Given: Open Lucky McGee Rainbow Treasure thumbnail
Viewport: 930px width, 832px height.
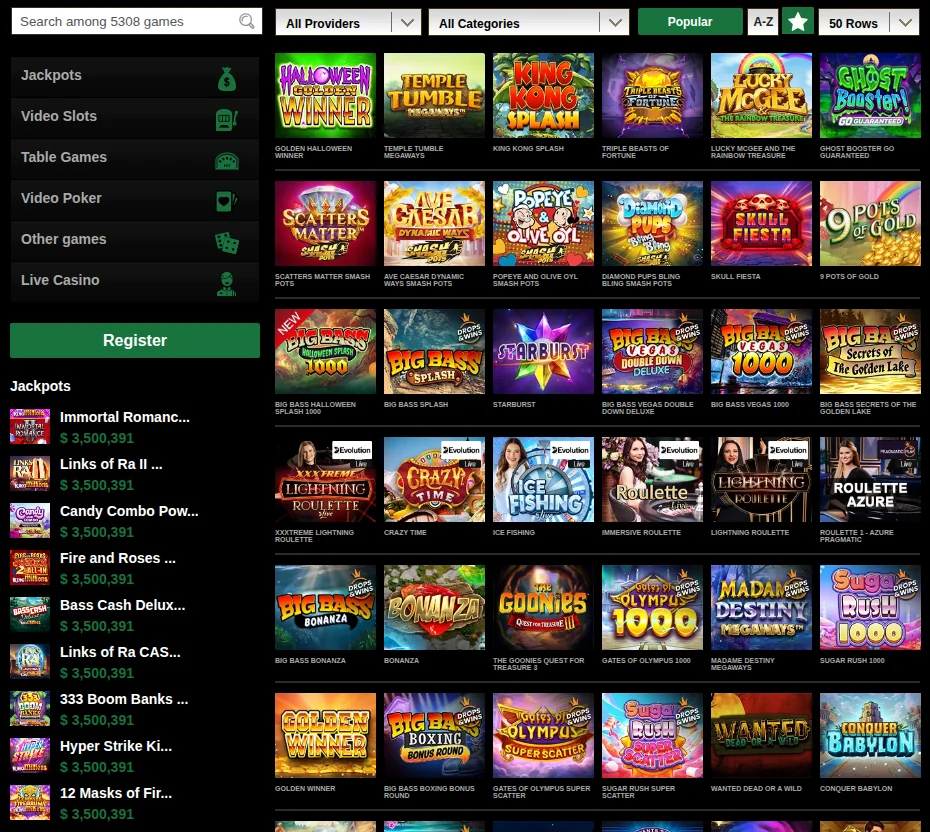Looking at the screenshot, I should pyautogui.click(x=762, y=95).
